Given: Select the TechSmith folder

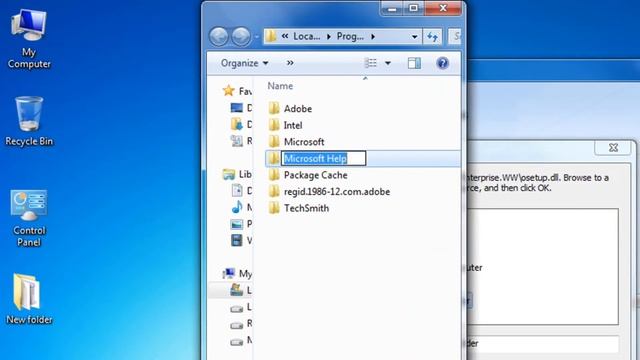Looking at the screenshot, I should pyautogui.click(x=306, y=208).
